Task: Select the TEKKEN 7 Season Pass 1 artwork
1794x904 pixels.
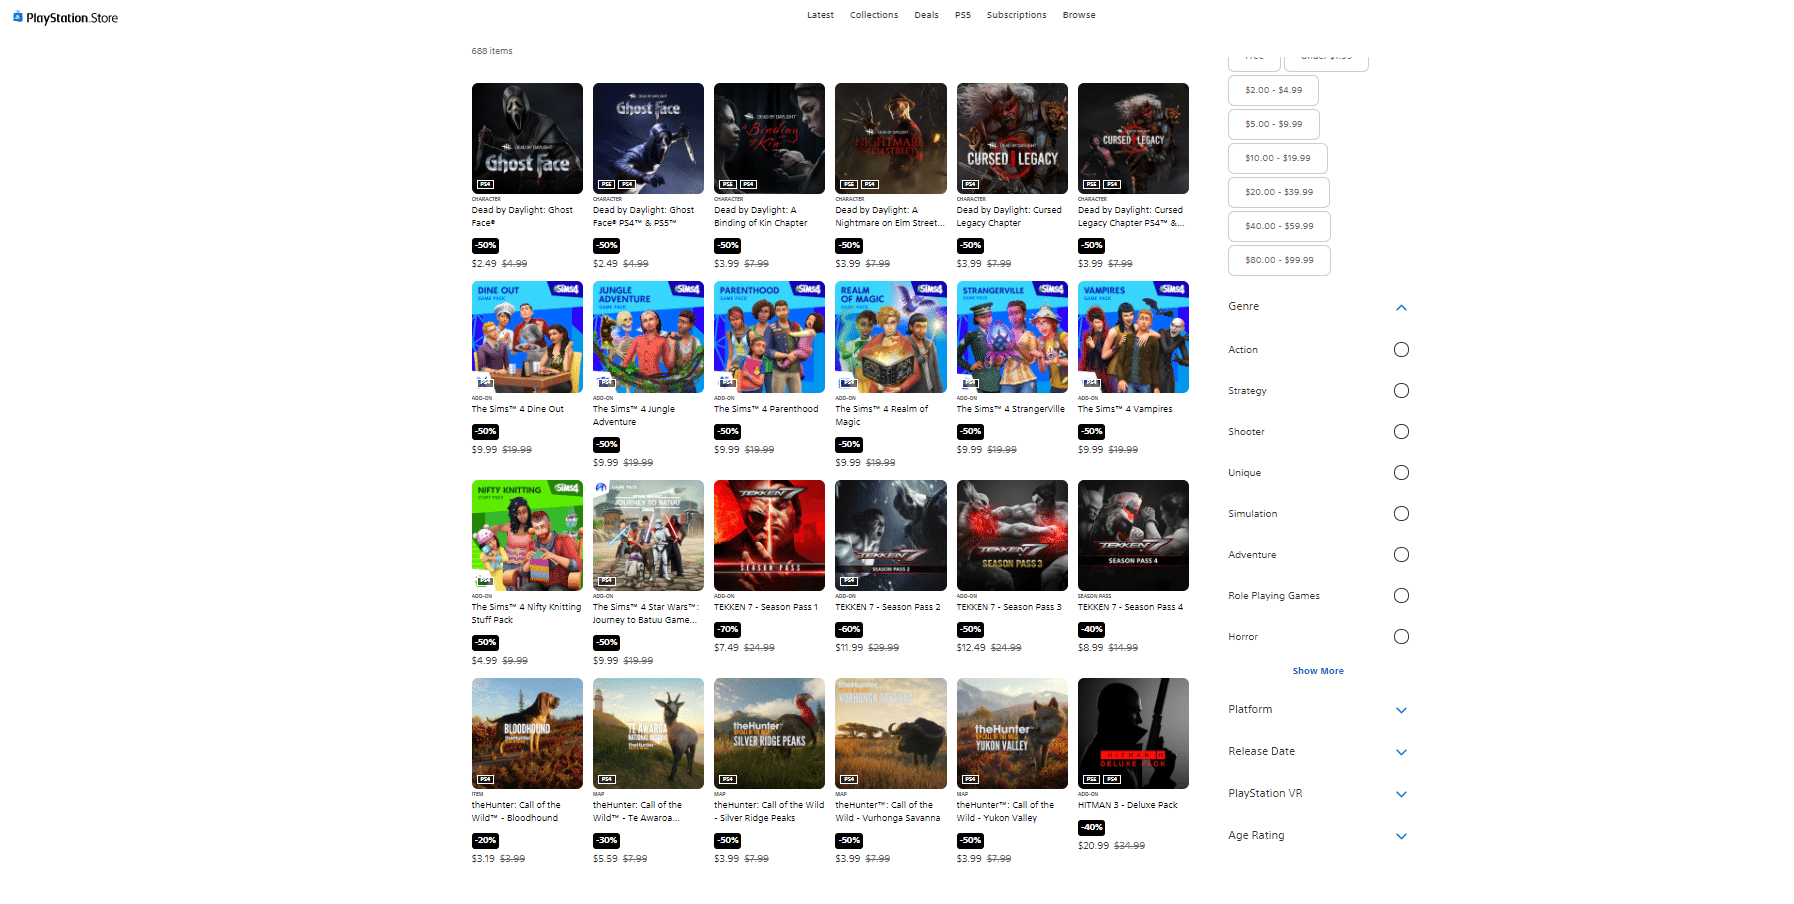Action: coord(769,535)
